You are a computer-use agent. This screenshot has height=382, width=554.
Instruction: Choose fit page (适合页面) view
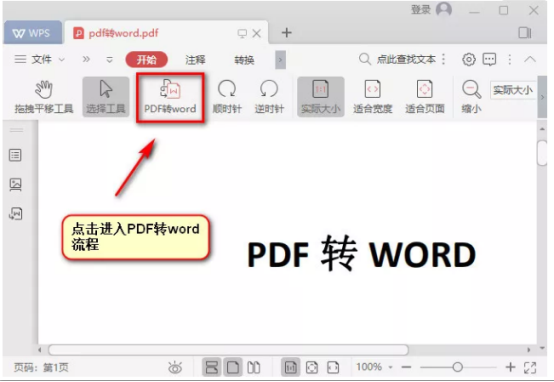424,96
